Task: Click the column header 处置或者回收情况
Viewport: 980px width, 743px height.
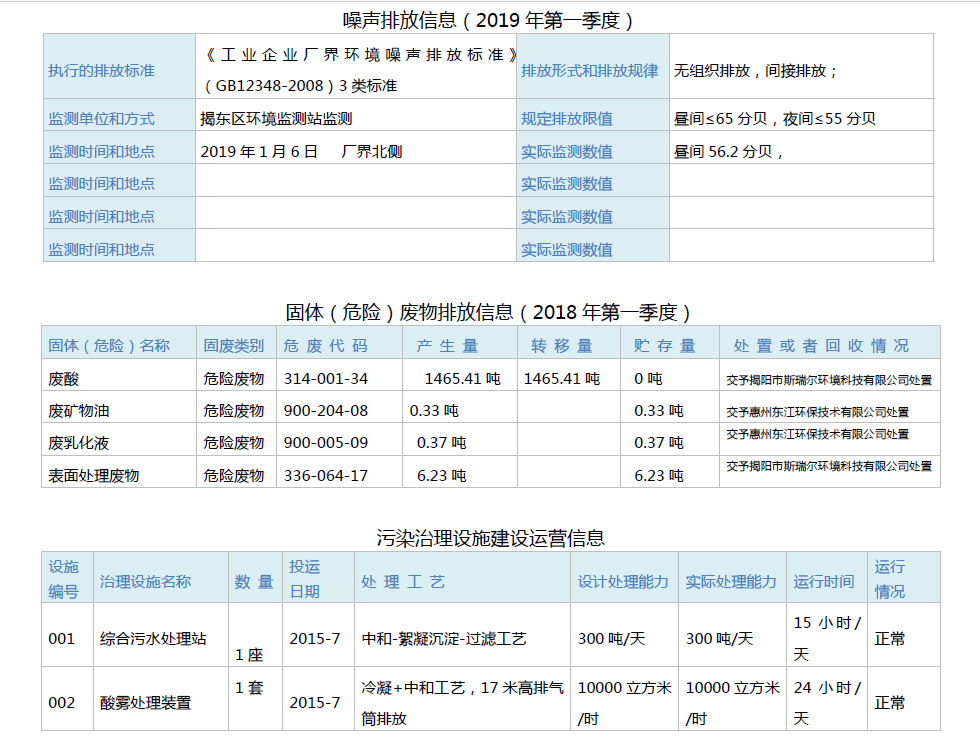Action: (821, 346)
